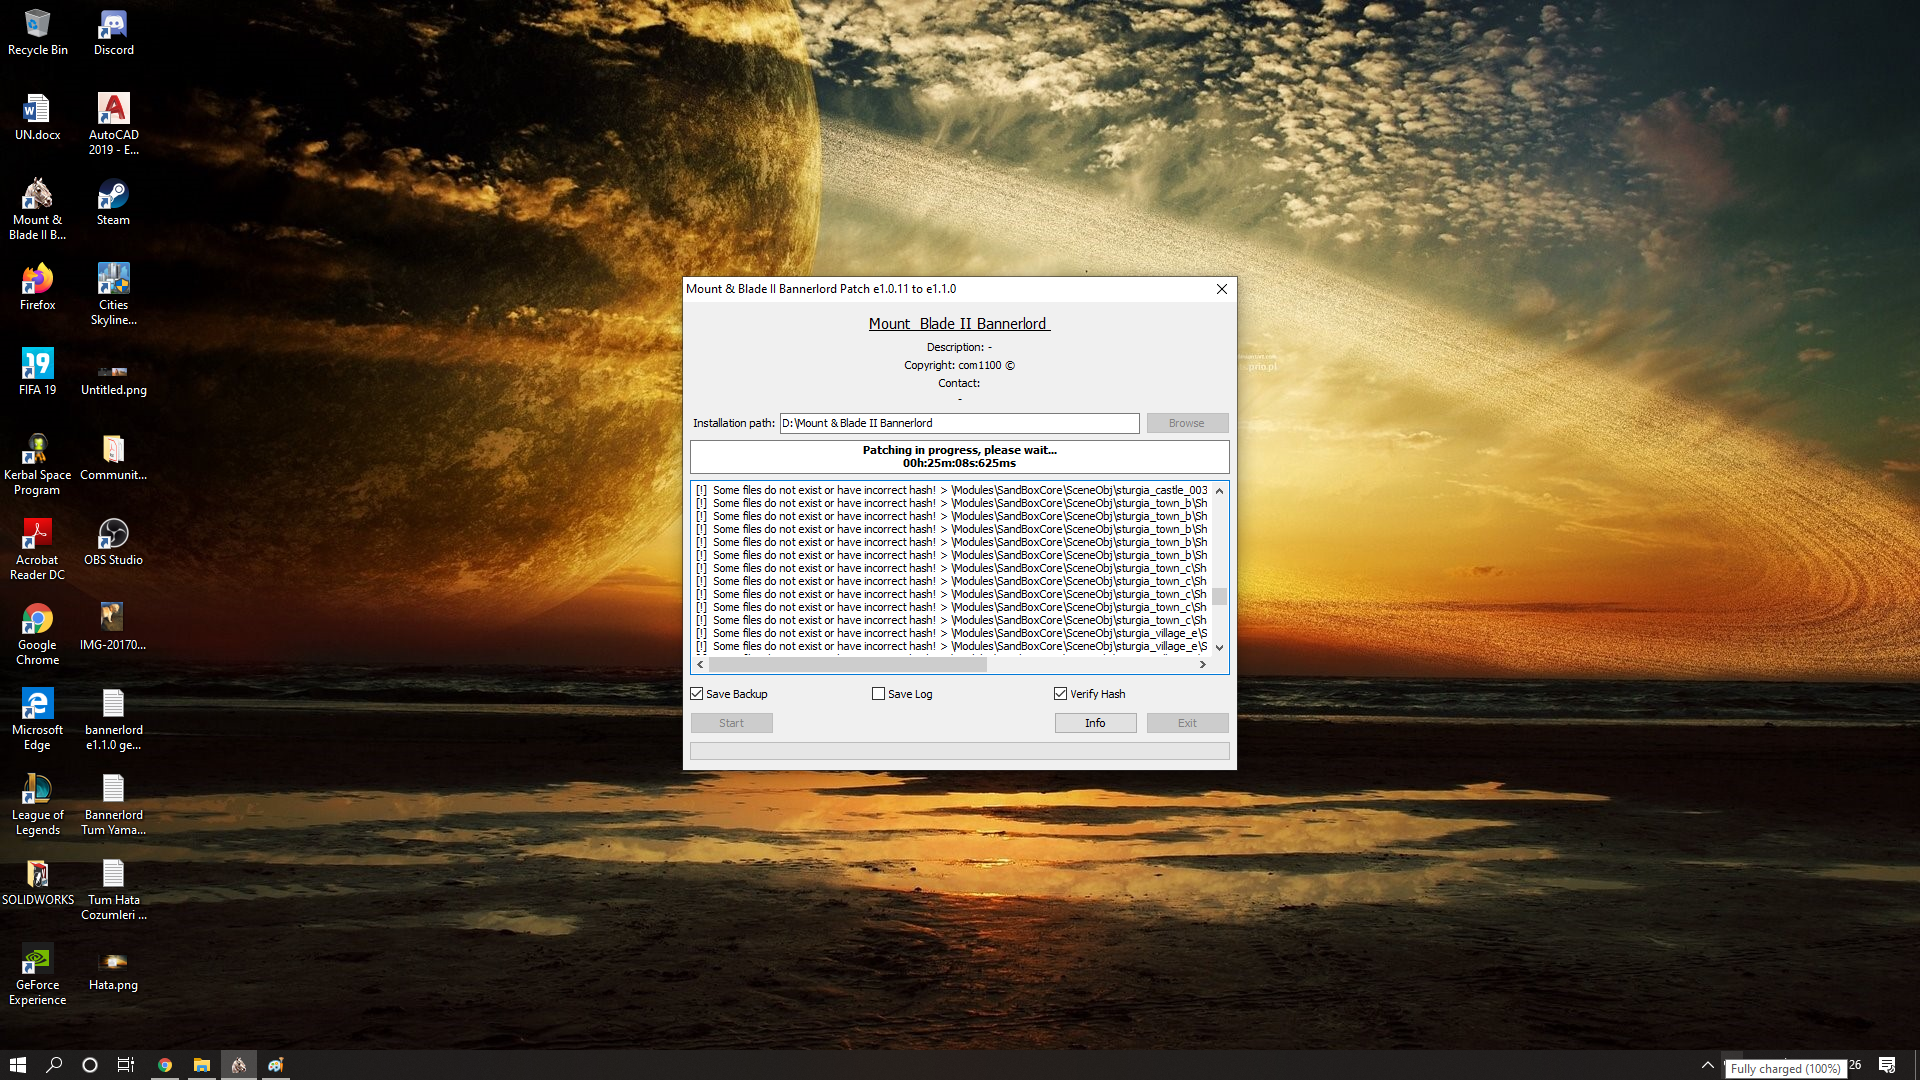Select the Bannerlord Tum Yama text file

[x=113, y=804]
